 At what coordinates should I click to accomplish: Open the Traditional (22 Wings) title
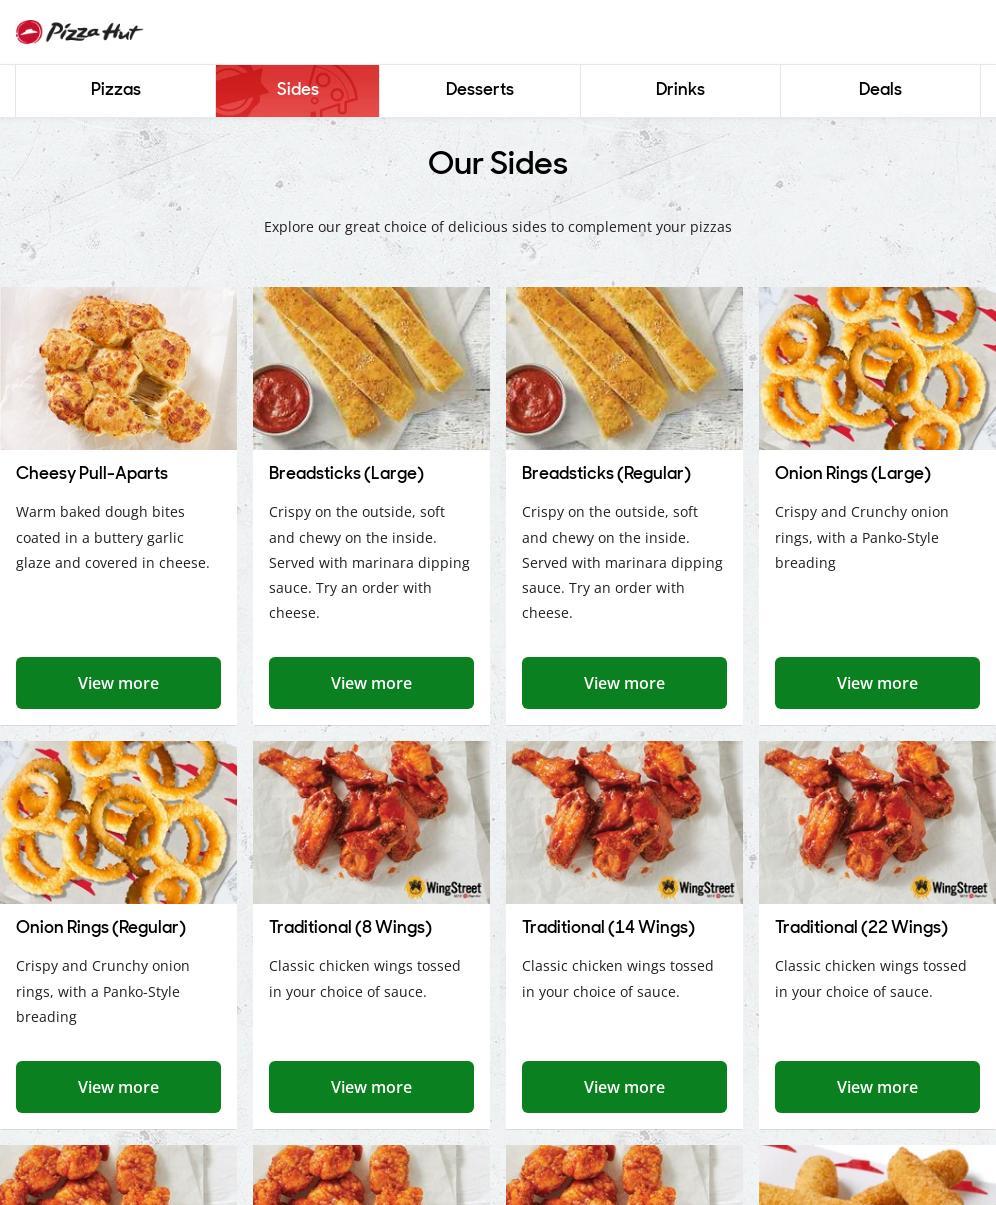click(861, 927)
